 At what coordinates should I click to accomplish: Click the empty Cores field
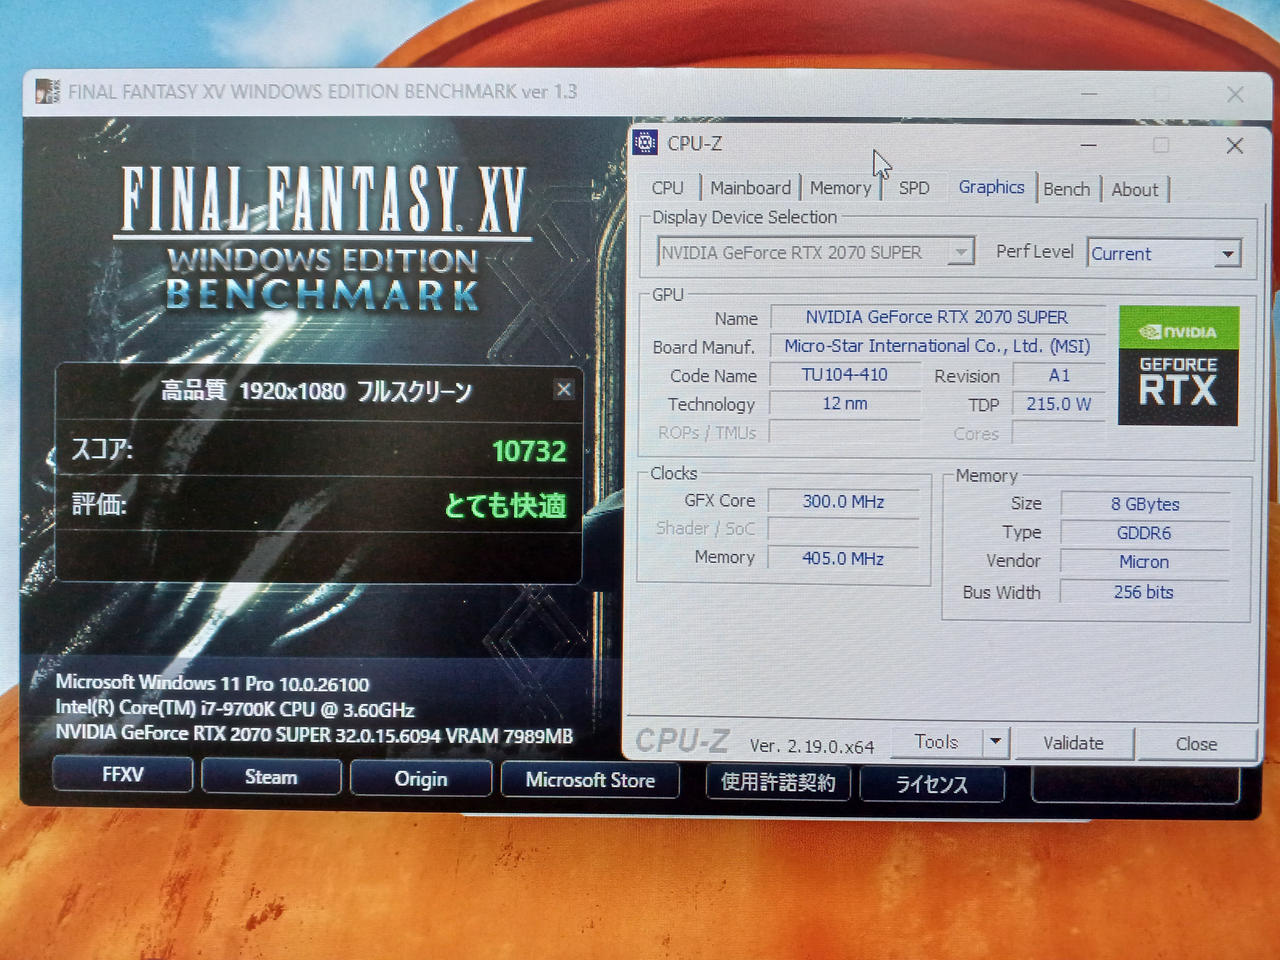(1059, 433)
